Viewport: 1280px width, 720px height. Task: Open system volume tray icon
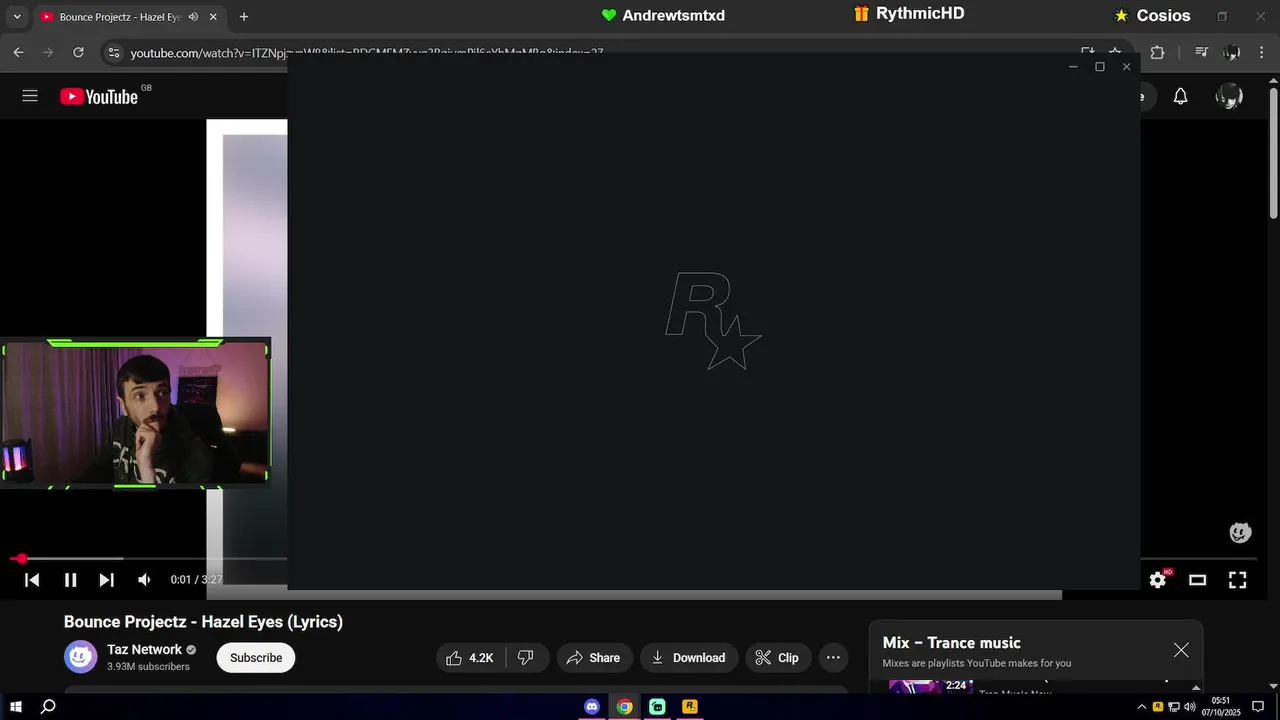click(x=1190, y=706)
